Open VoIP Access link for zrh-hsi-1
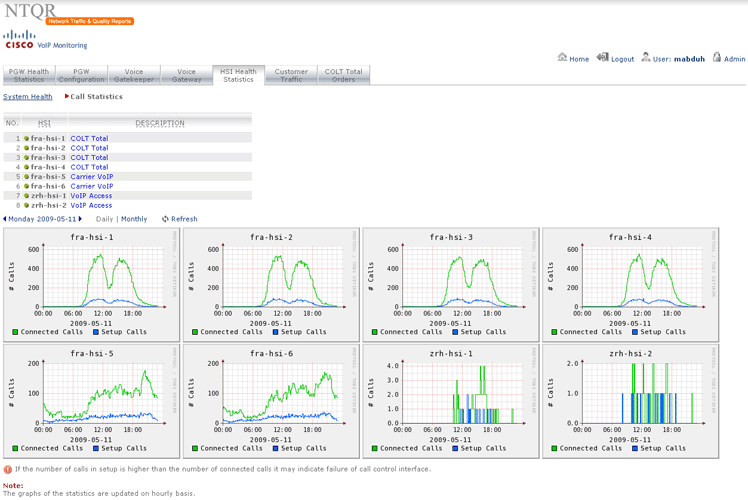The width and height of the screenshot is (748, 500). (91, 196)
